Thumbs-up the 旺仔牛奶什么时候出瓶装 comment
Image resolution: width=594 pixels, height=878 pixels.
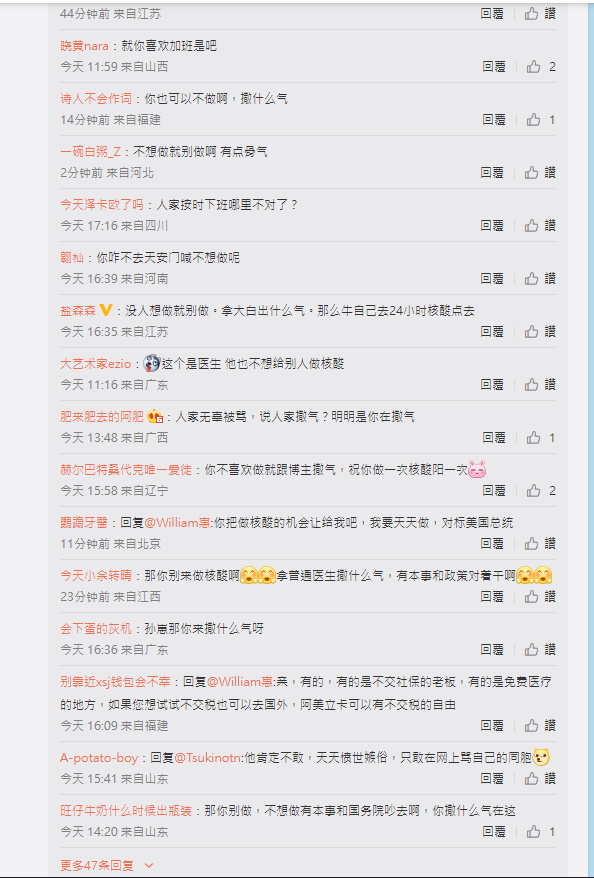pos(533,832)
